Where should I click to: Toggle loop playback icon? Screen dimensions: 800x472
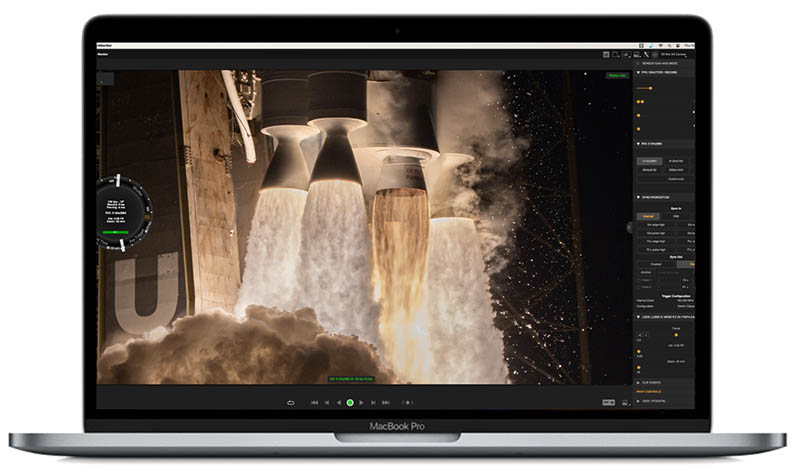pos(291,403)
